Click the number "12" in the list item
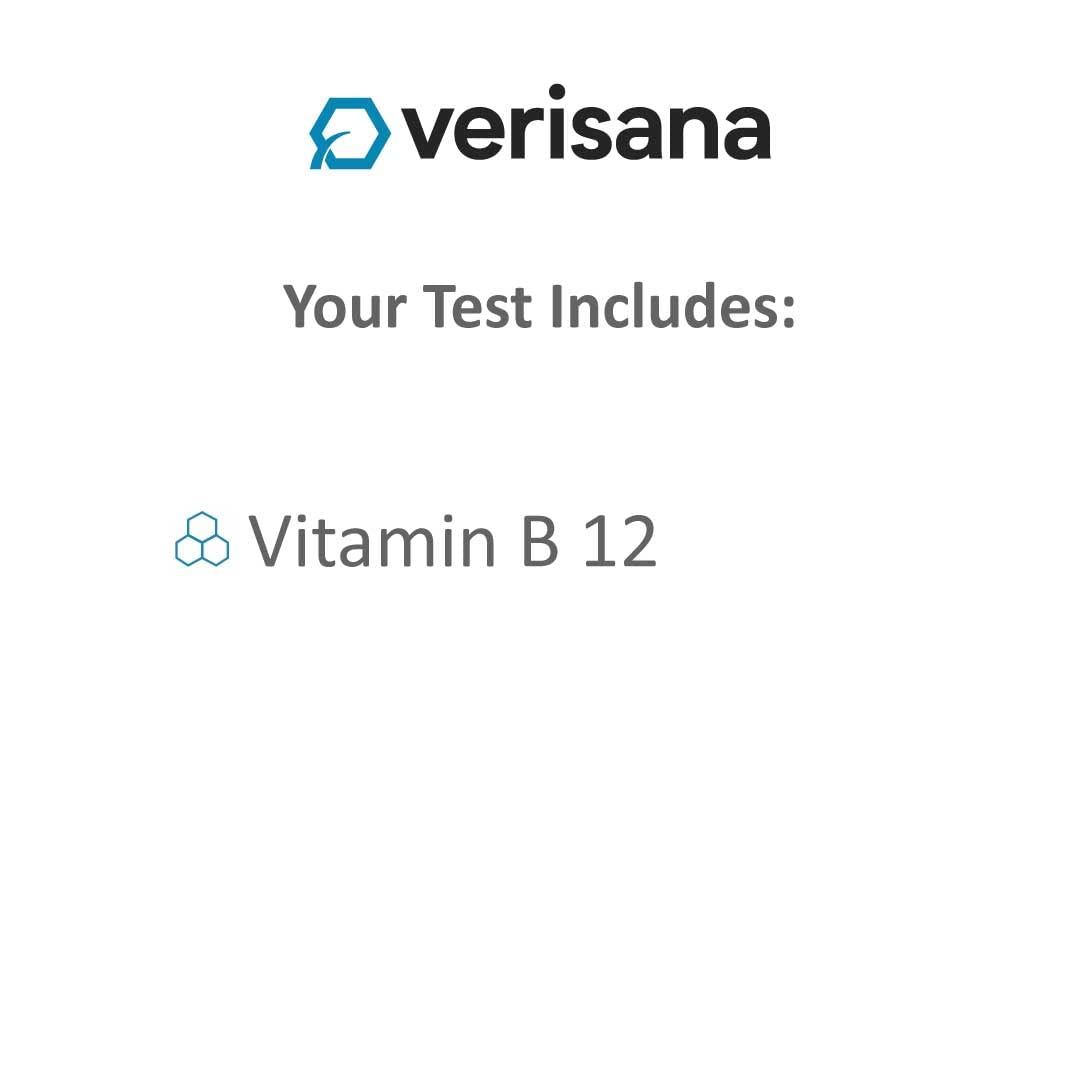The width and height of the screenshot is (1080, 1080). pos(620,541)
